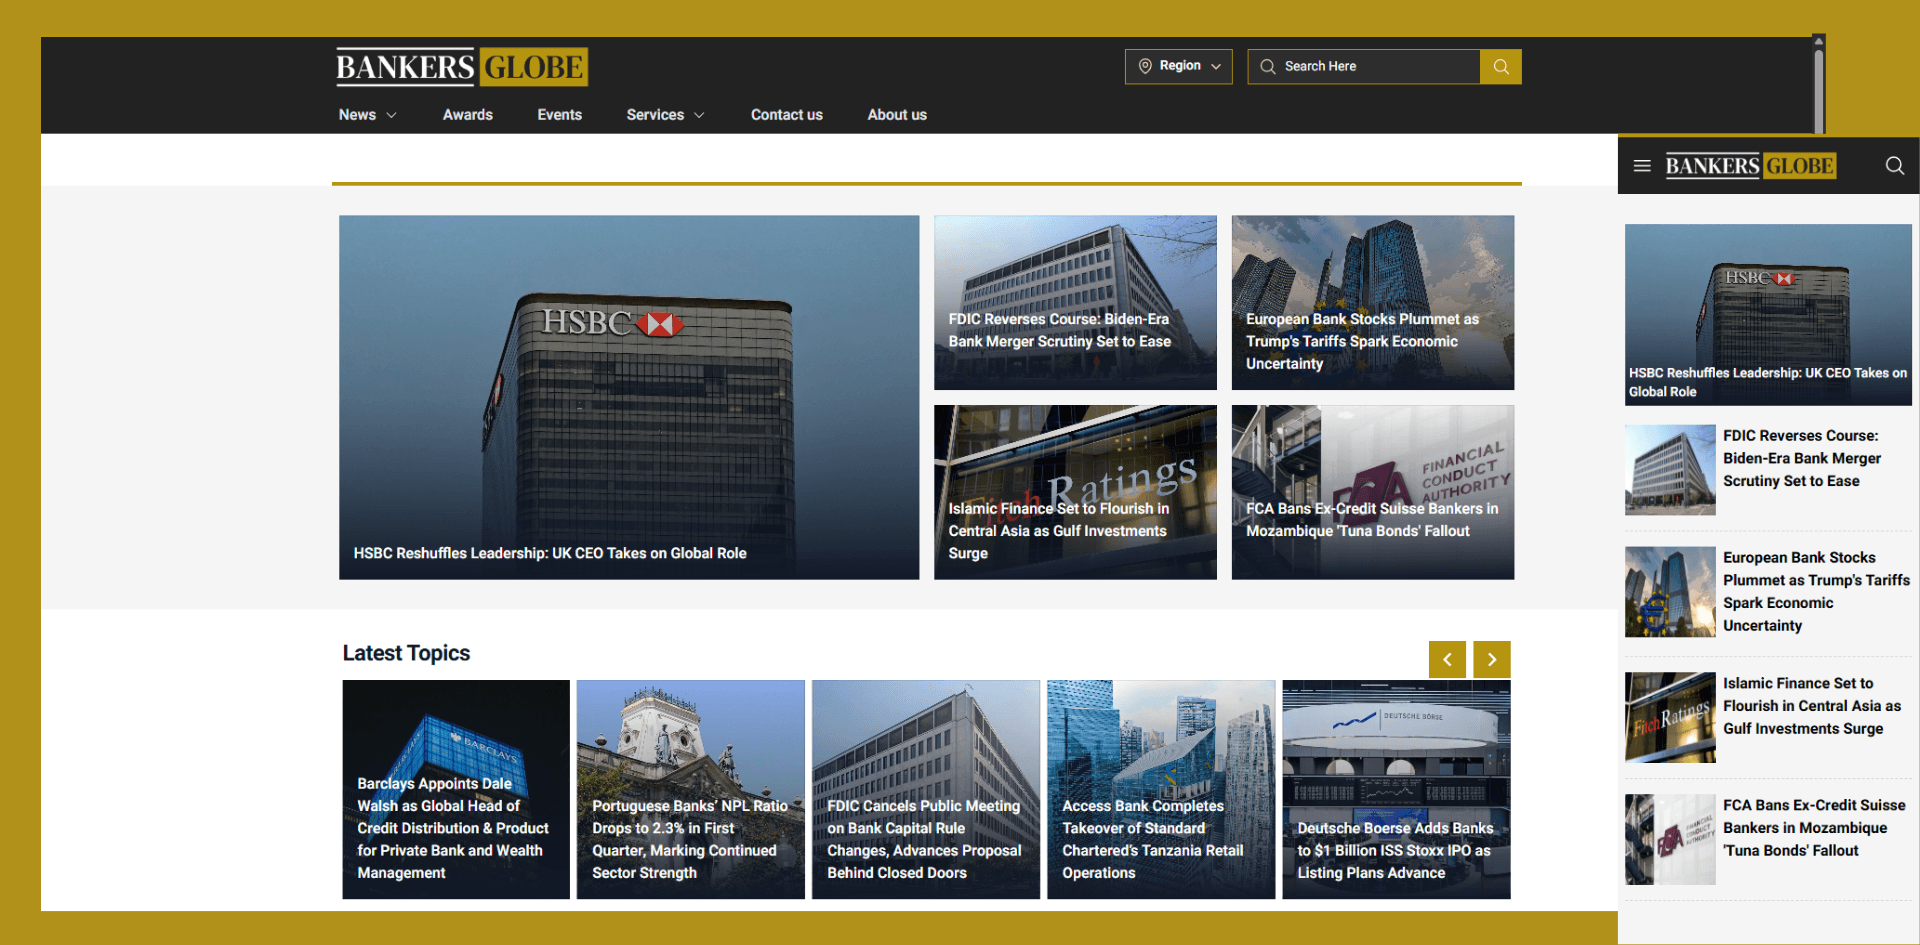Click the Bankers Globe logo in the mobile view
The height and width of the screenshot is (945, 1920).
1750,166
